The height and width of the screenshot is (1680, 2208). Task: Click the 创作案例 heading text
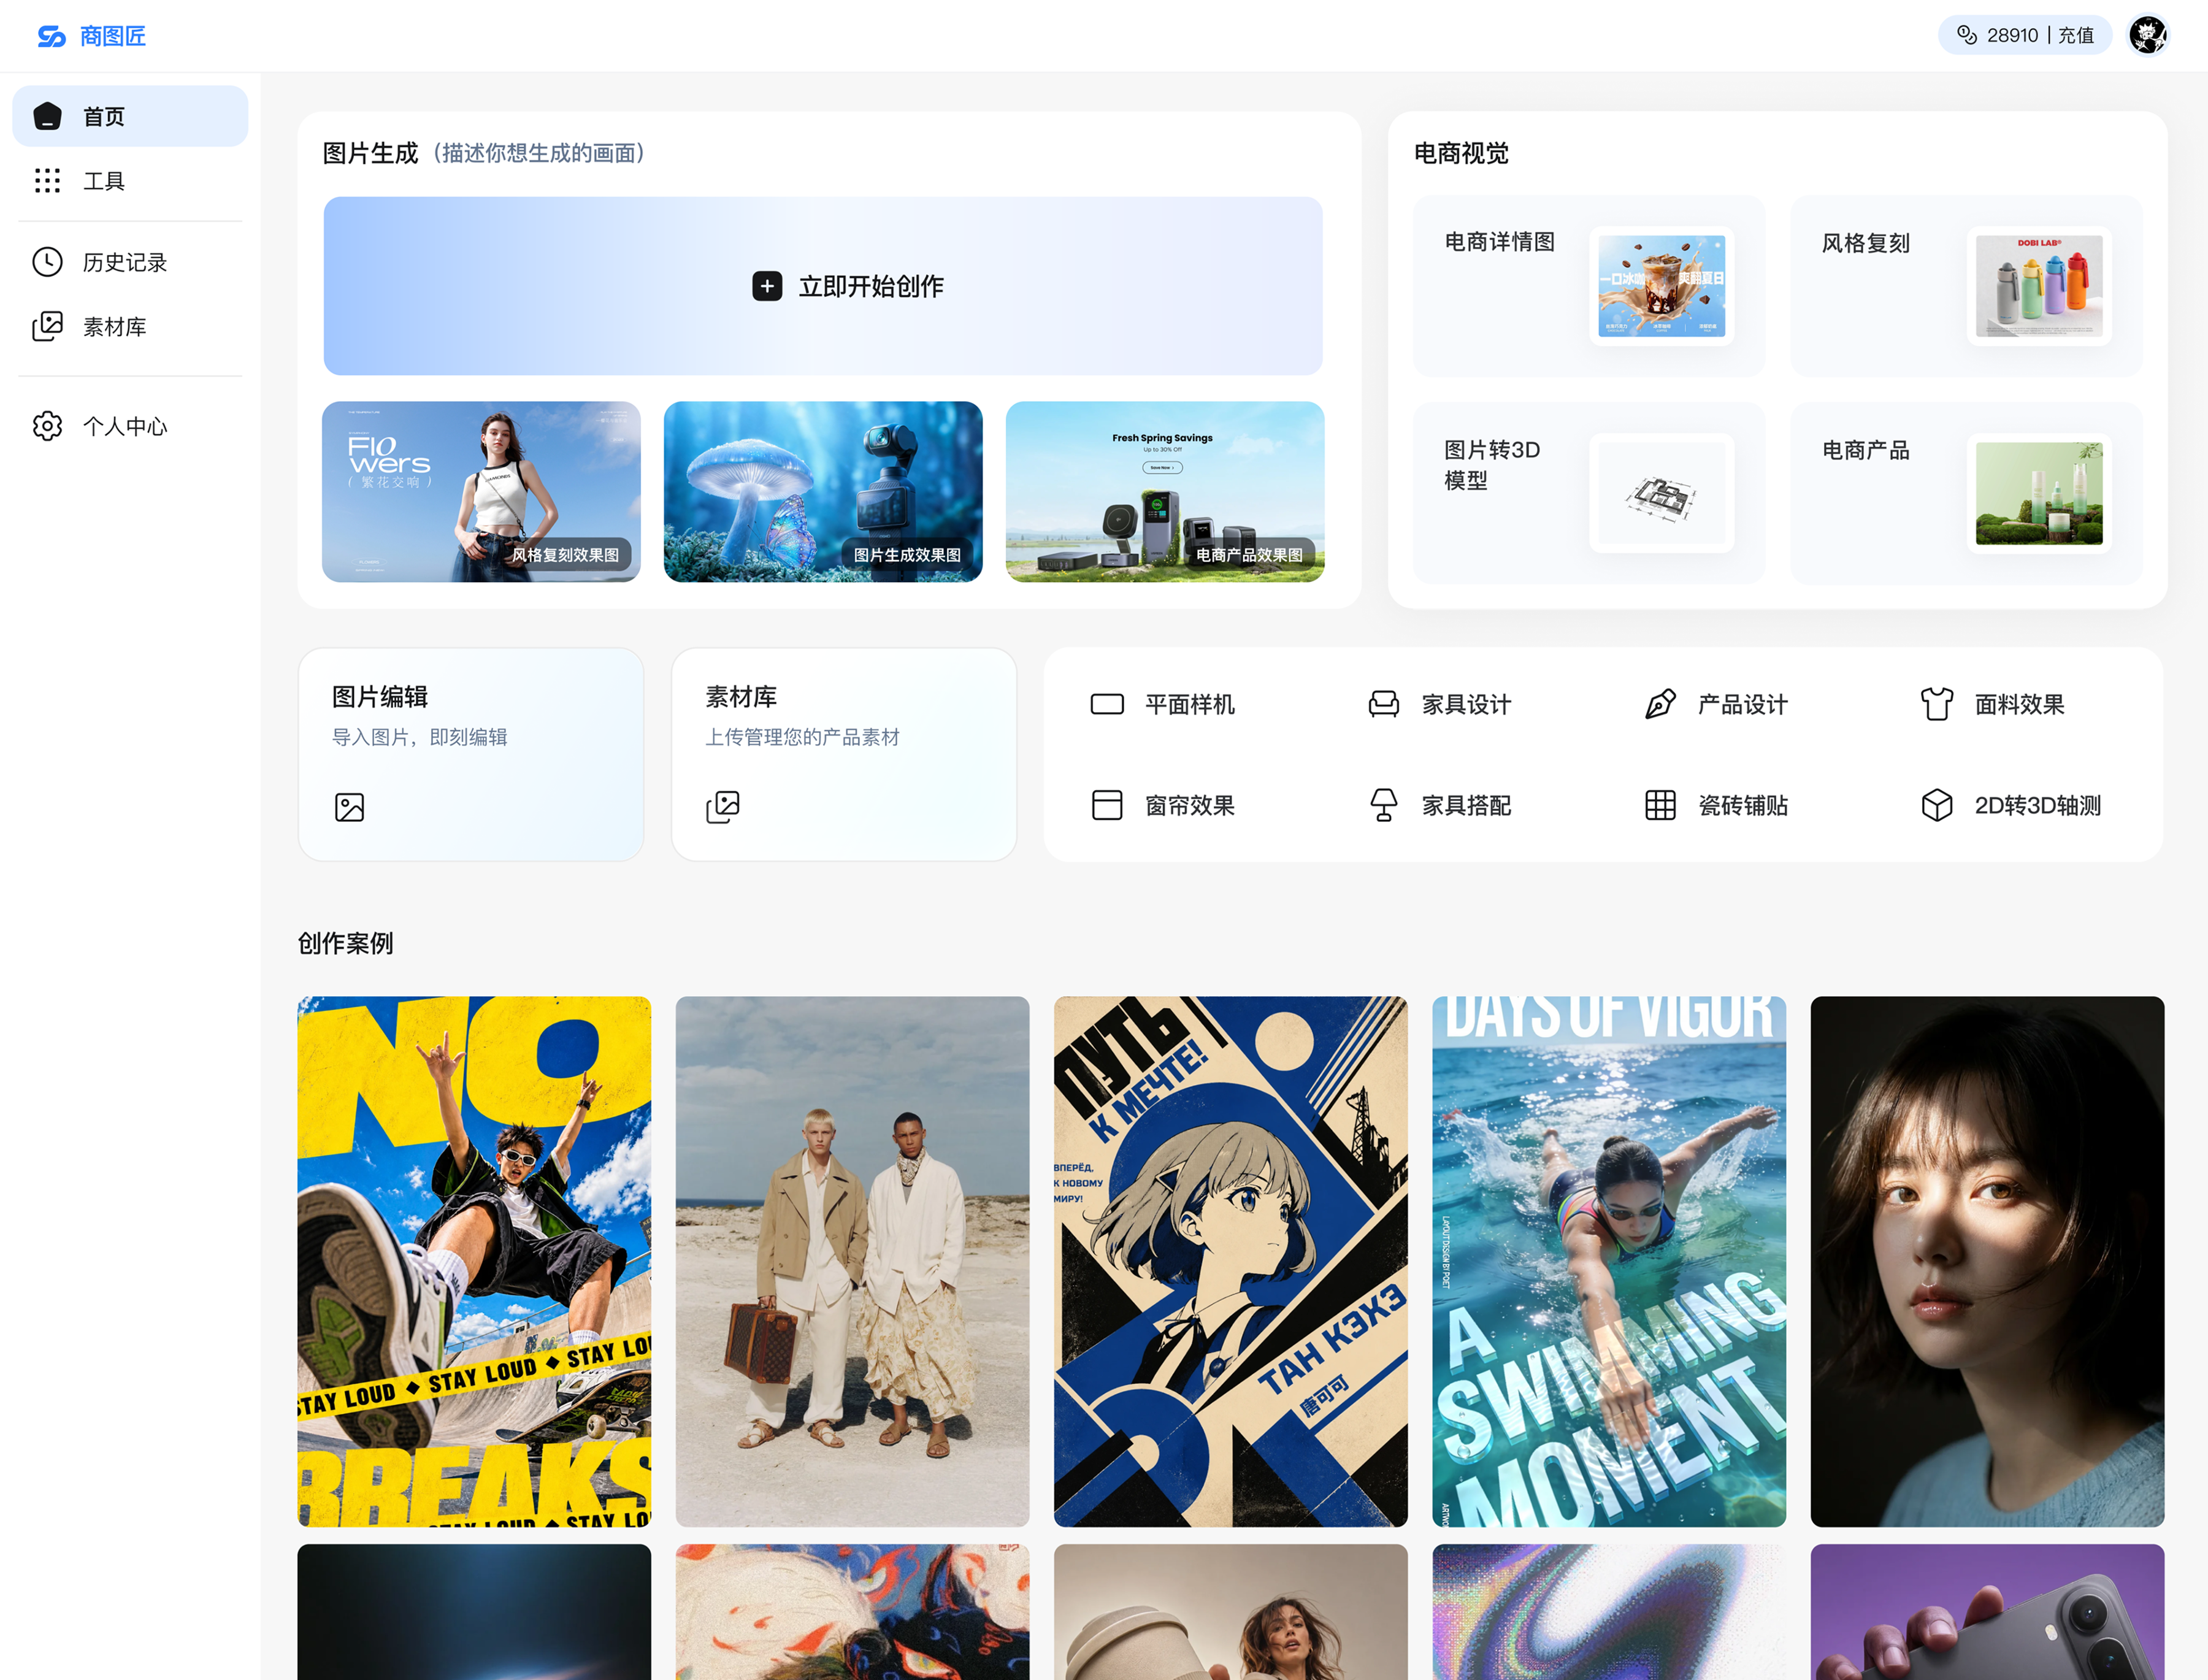coord(345,943)
